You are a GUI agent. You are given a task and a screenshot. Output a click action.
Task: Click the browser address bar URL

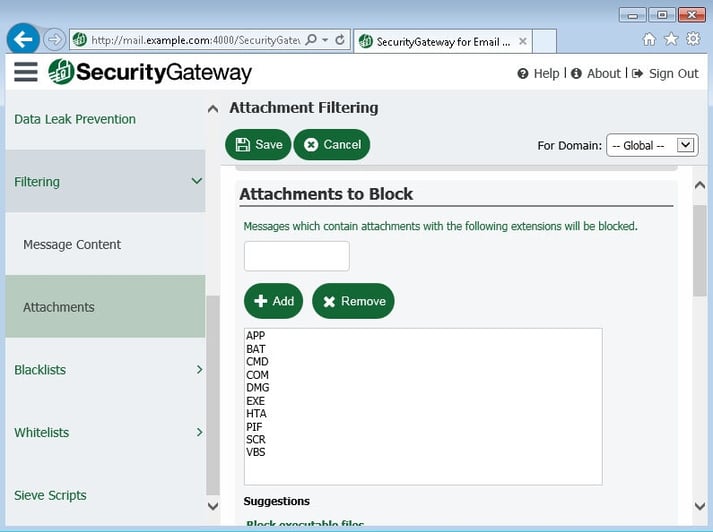(196, 40)
